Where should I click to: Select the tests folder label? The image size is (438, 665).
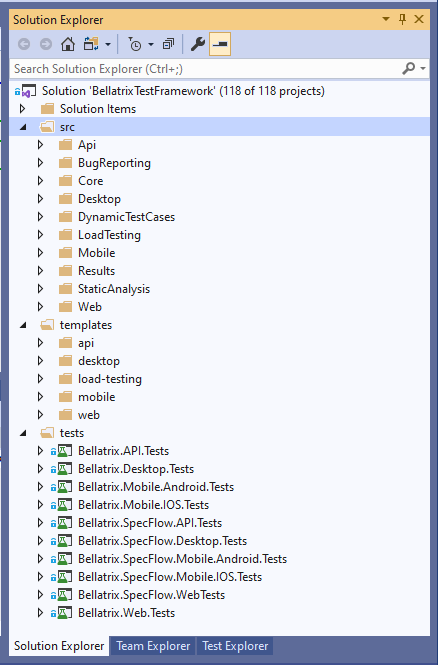click(x=72, y=433)
